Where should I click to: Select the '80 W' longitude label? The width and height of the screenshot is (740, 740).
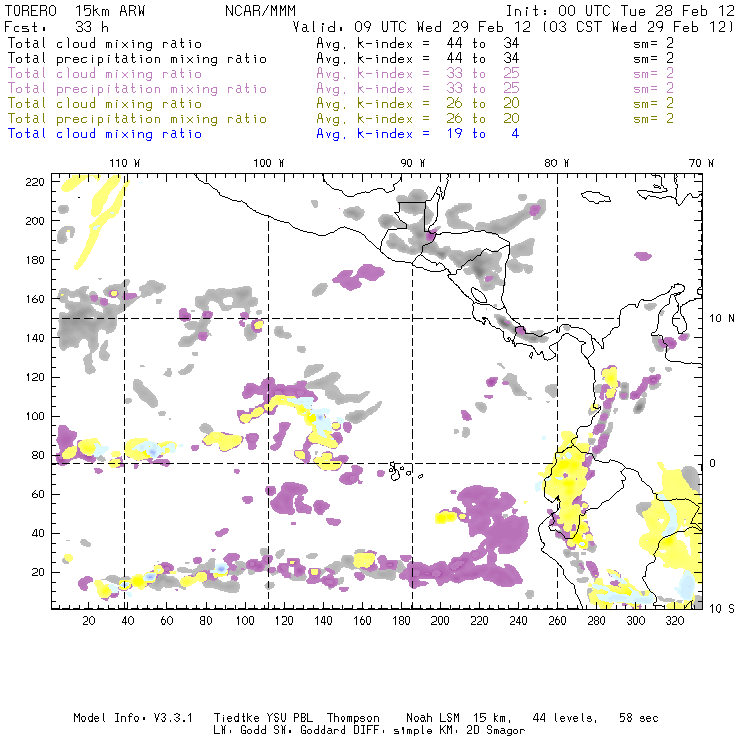coord(556,163)
